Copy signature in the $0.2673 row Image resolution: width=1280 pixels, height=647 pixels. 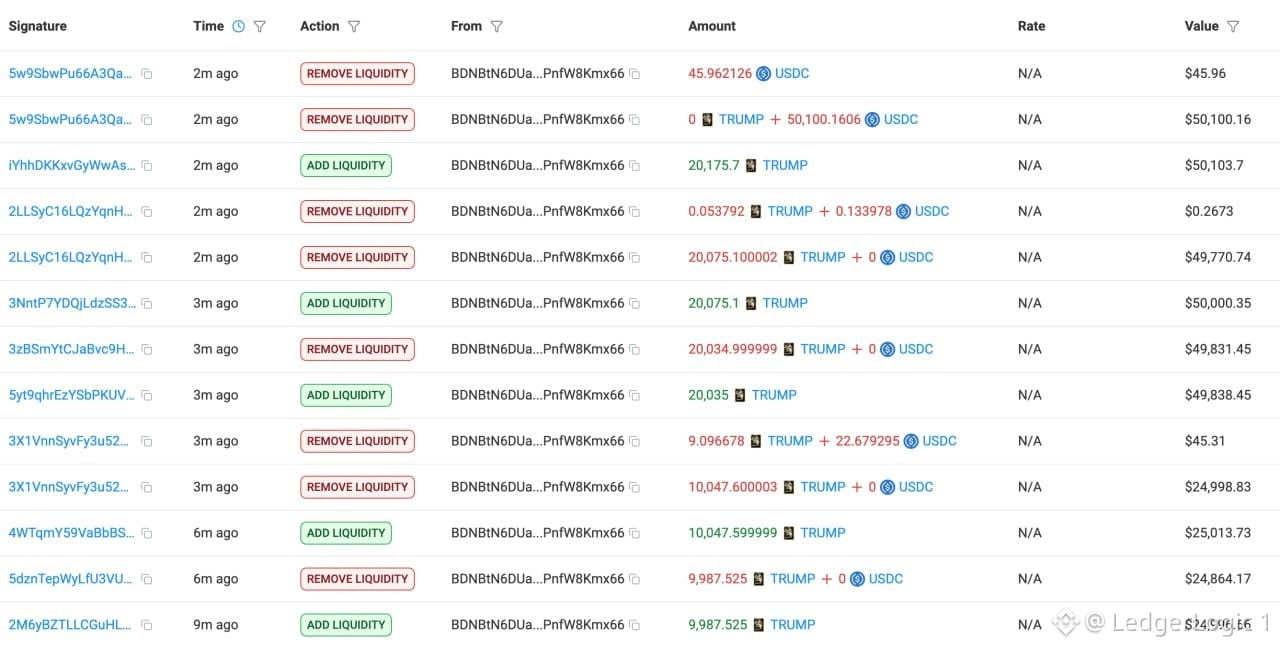pyautogui.click(x=146, y=212)
